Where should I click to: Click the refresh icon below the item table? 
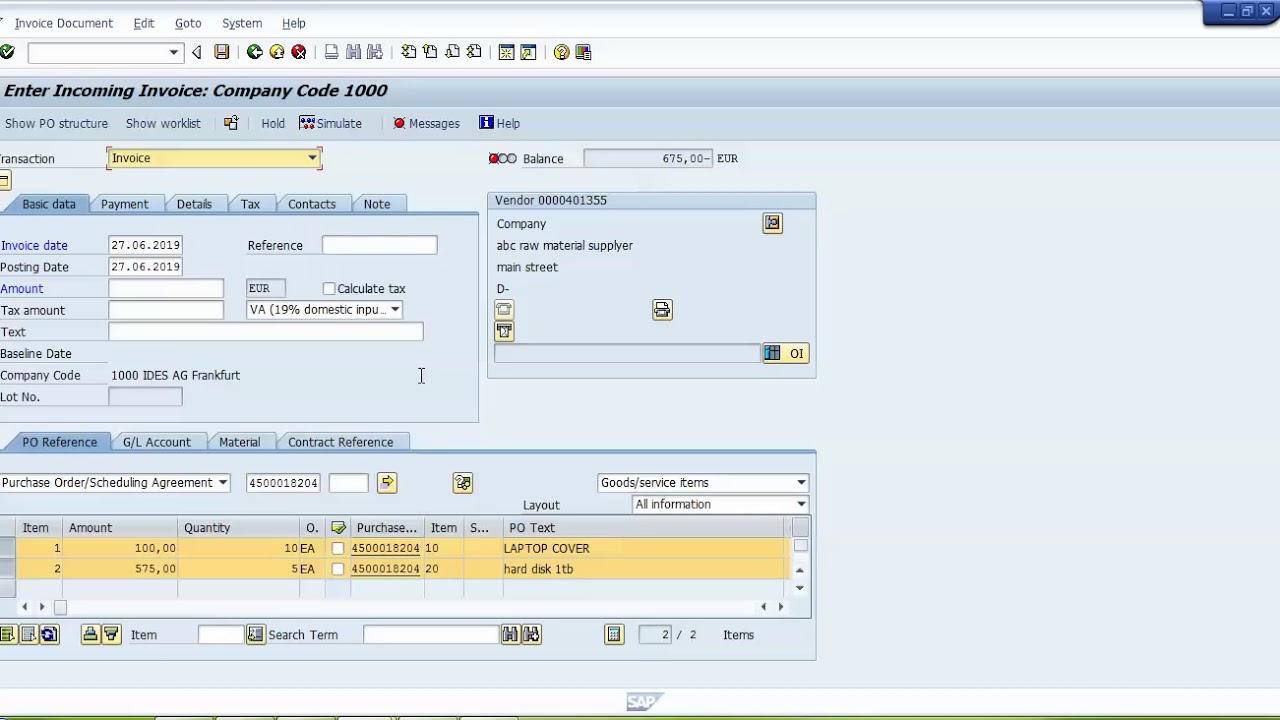tap(49, 635)
